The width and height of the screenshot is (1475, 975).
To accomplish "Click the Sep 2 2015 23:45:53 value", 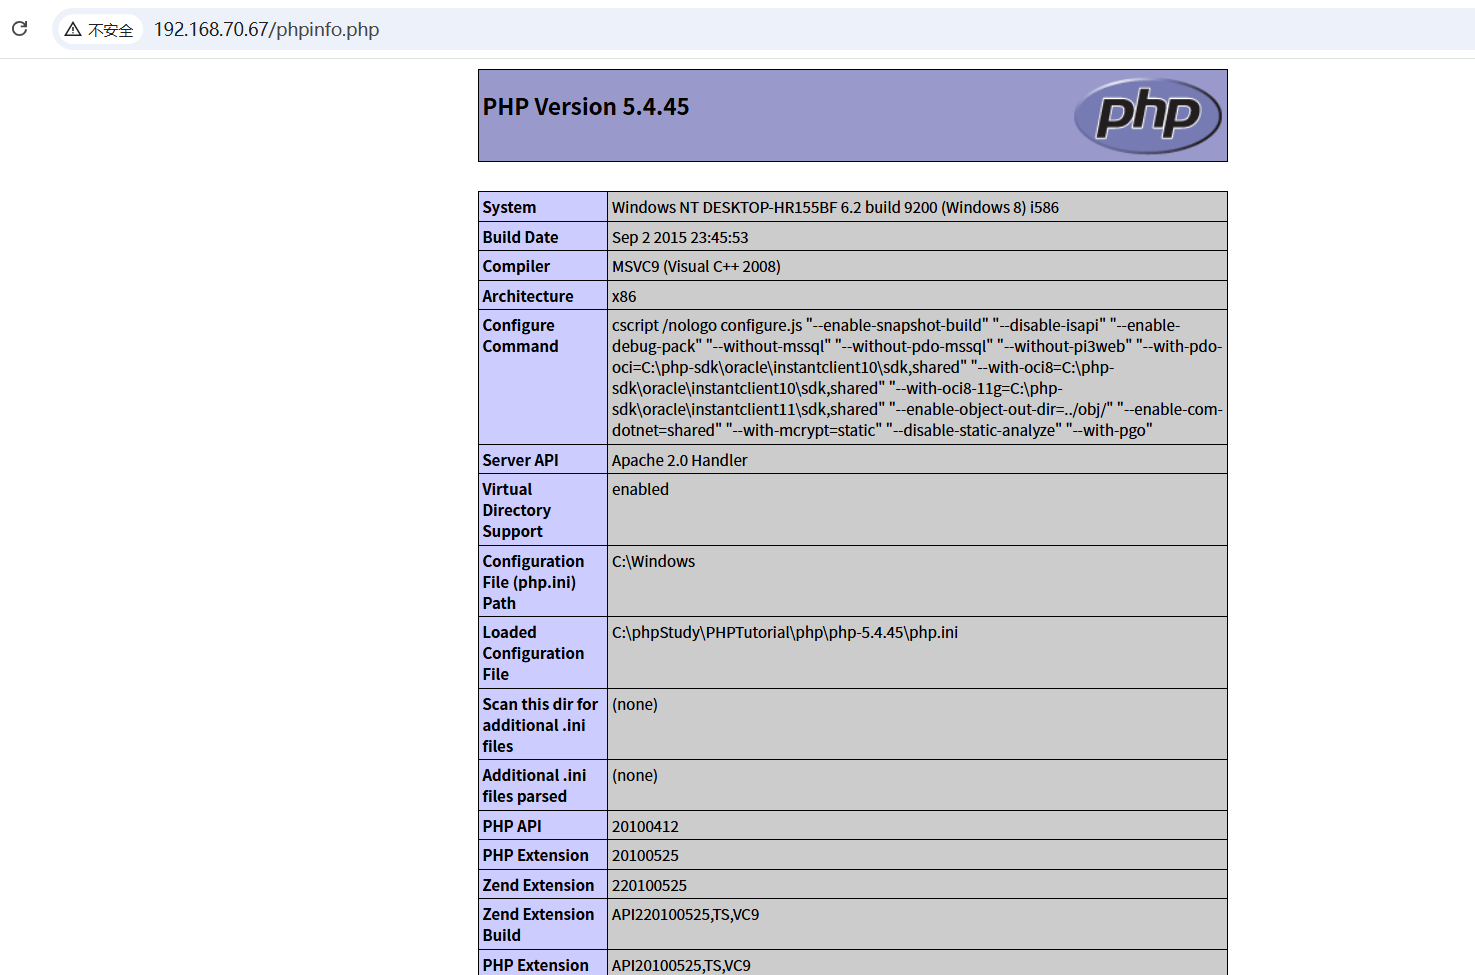I will tap(680, 237).
